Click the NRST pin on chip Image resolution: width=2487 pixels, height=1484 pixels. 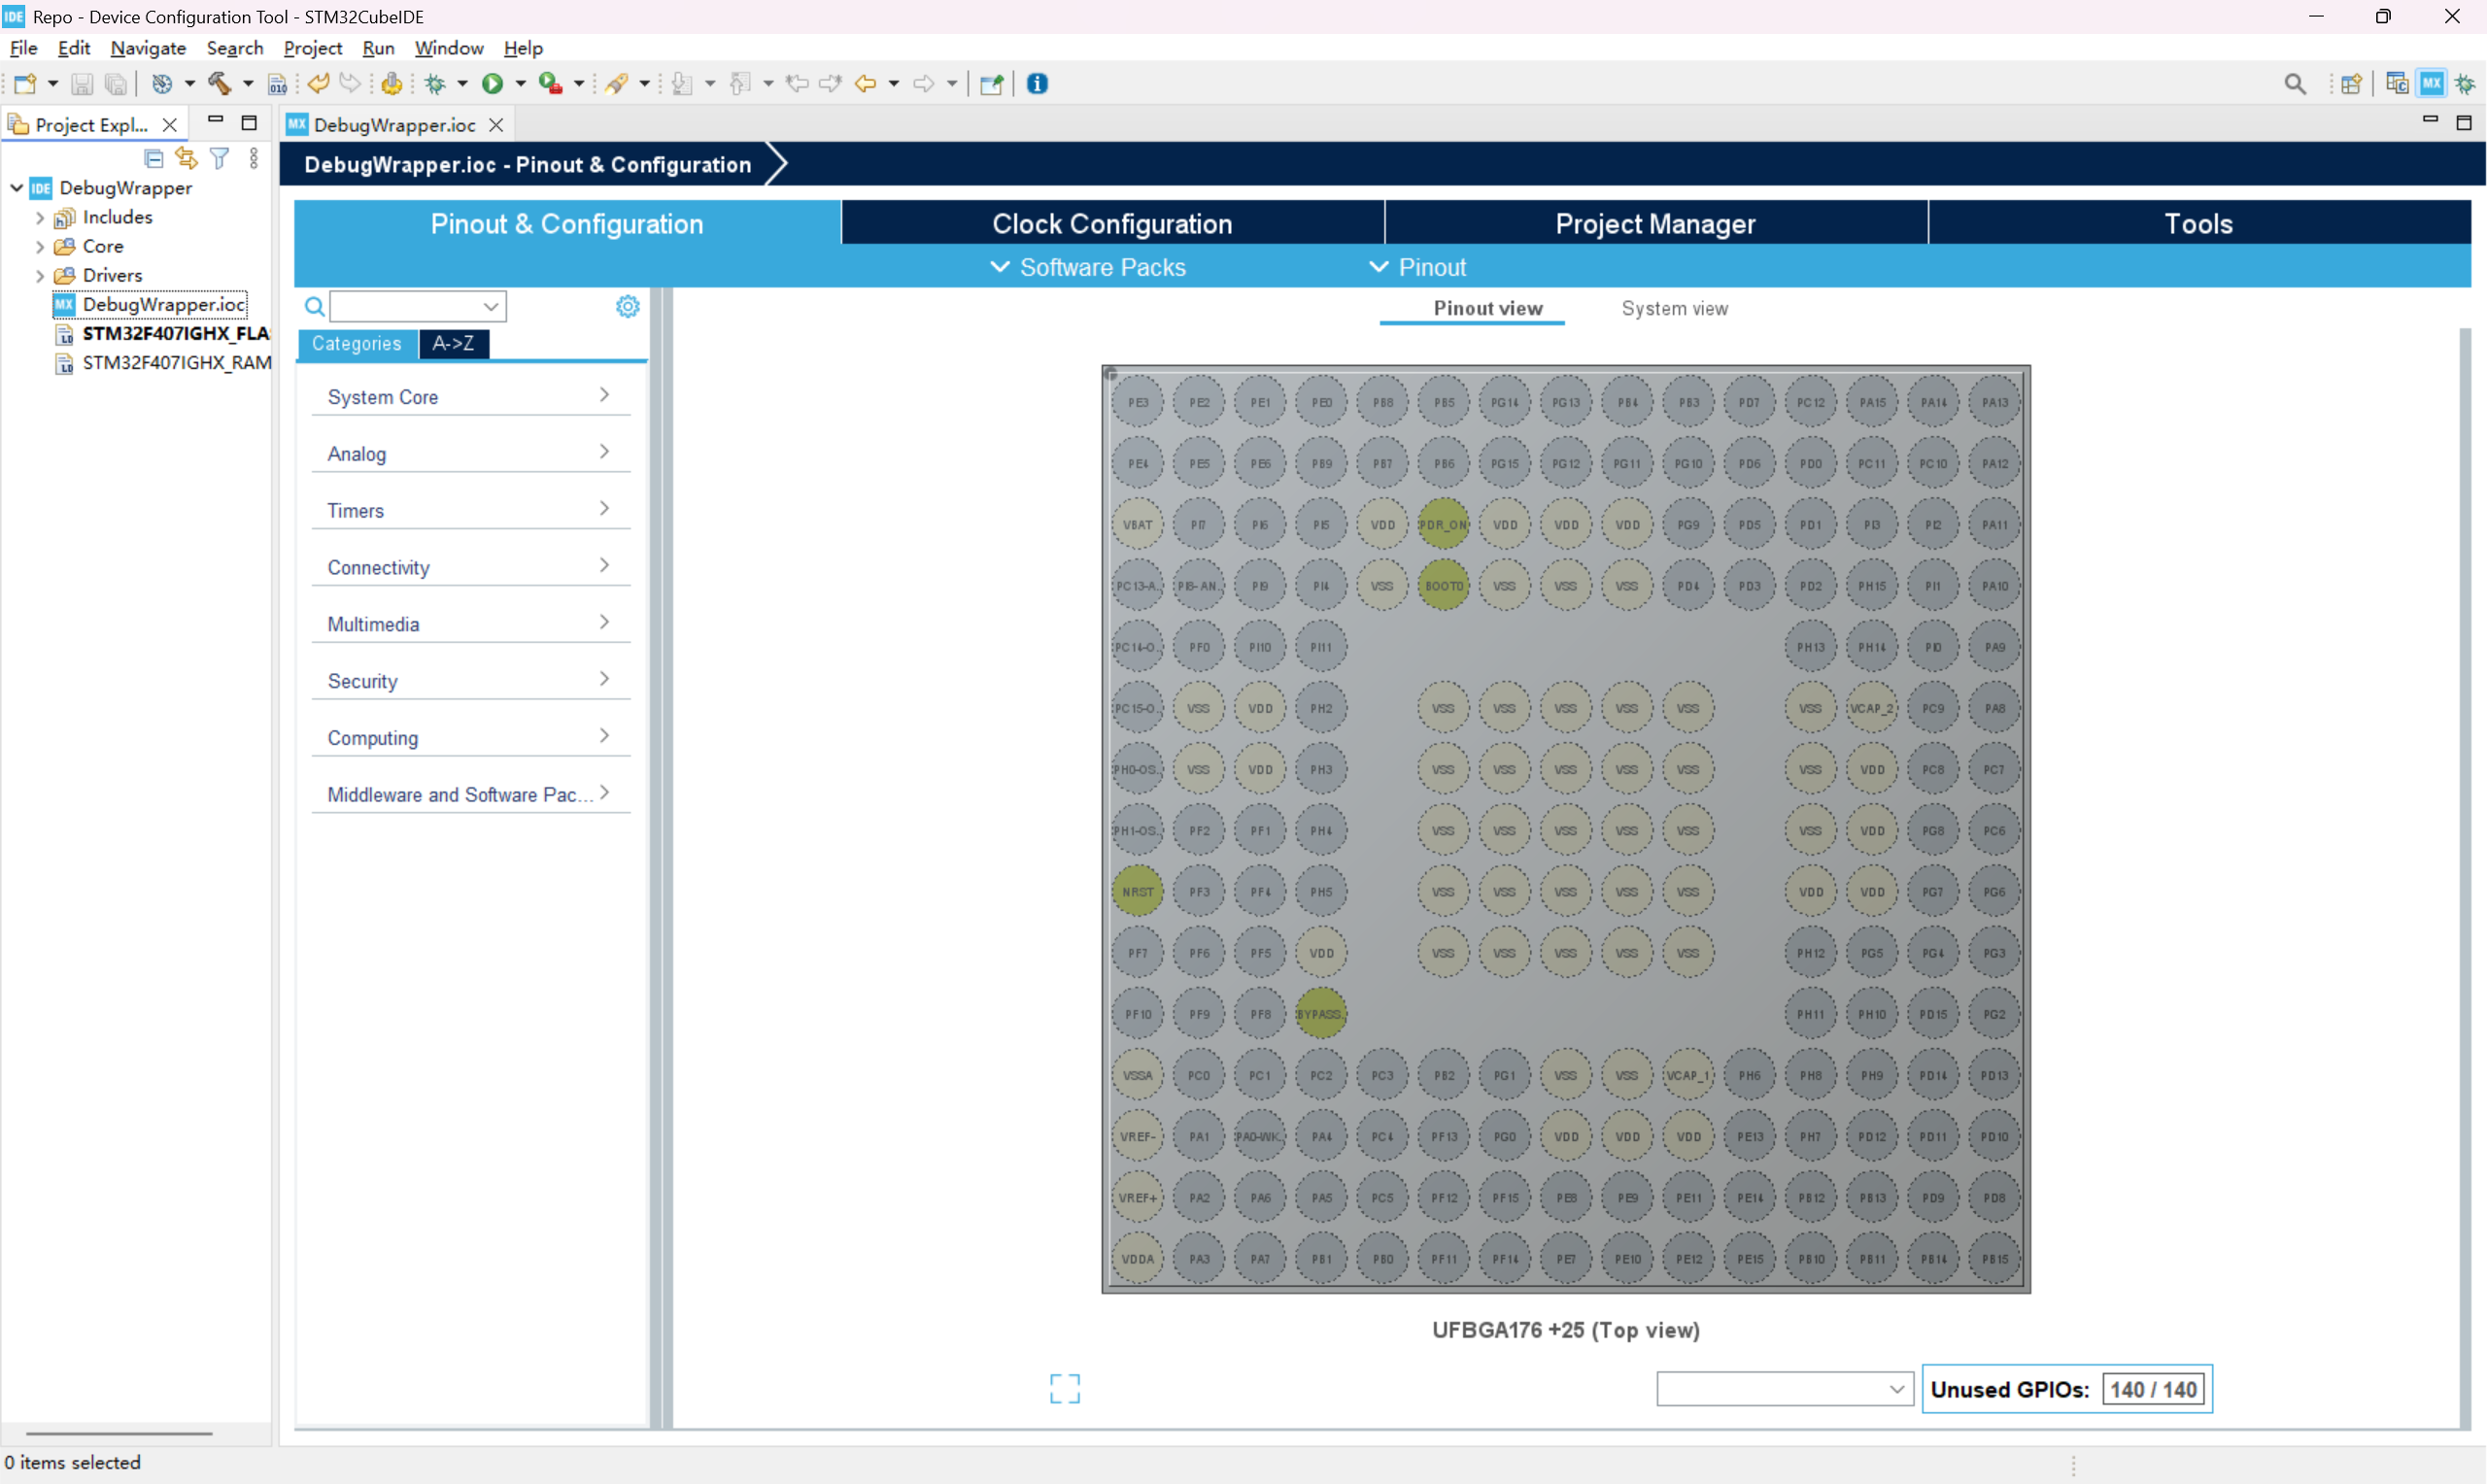pyautogui.click(x=1138, y=892)
